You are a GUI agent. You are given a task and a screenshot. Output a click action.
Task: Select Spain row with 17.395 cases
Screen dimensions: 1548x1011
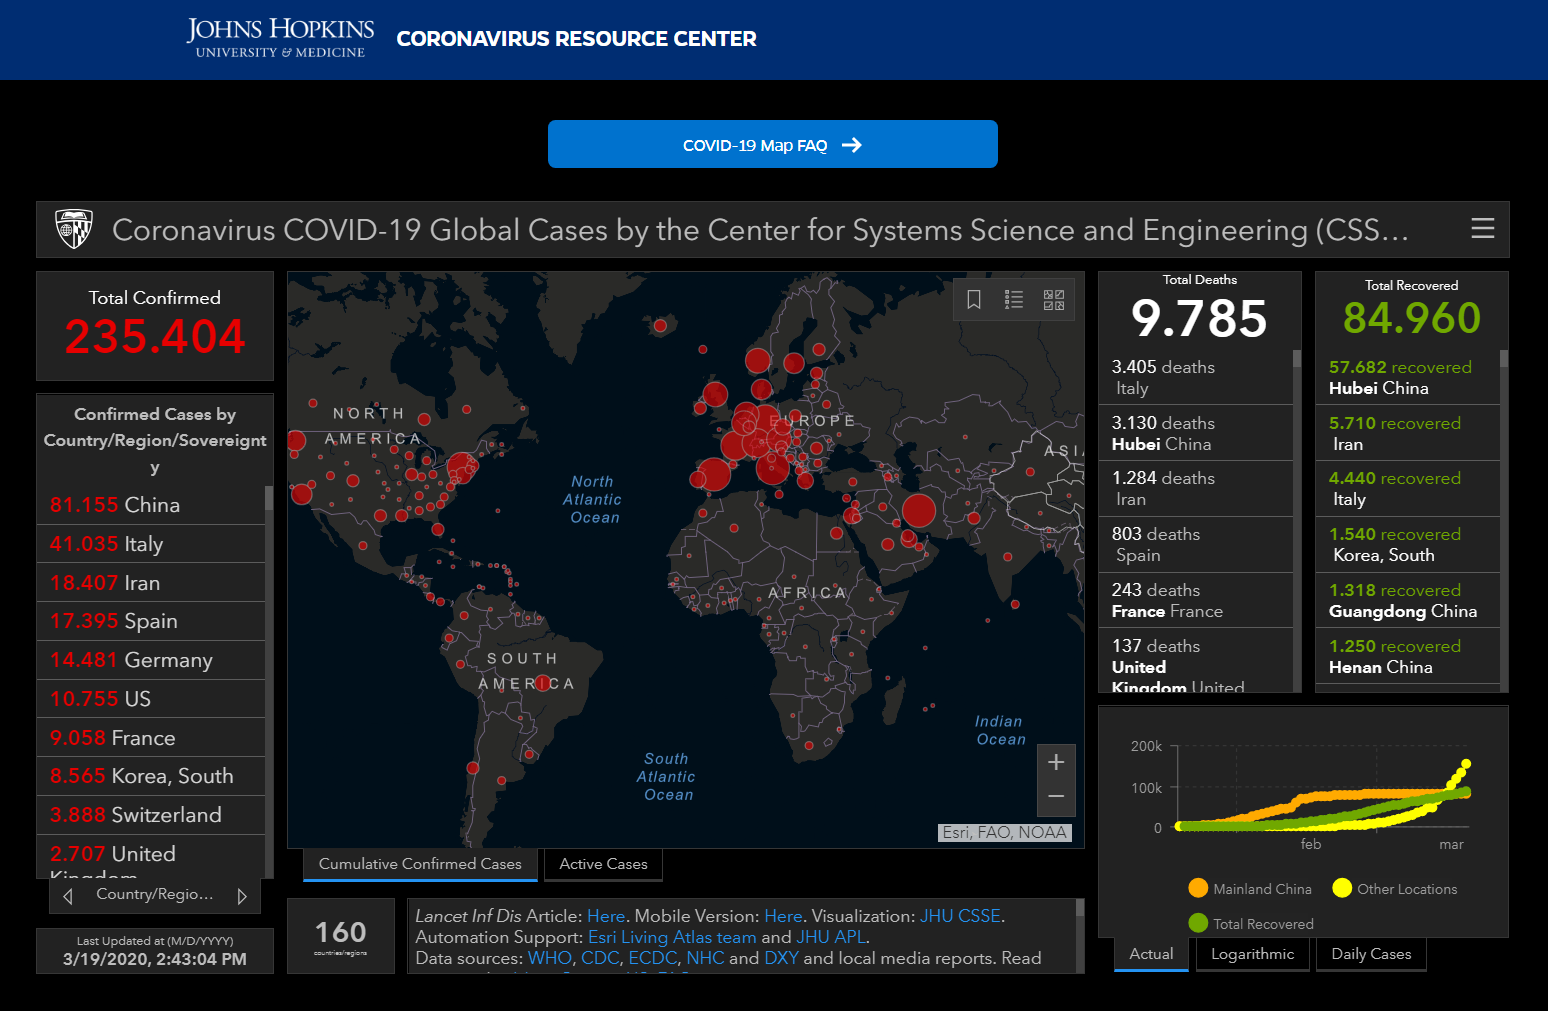(x=151, y=621)
